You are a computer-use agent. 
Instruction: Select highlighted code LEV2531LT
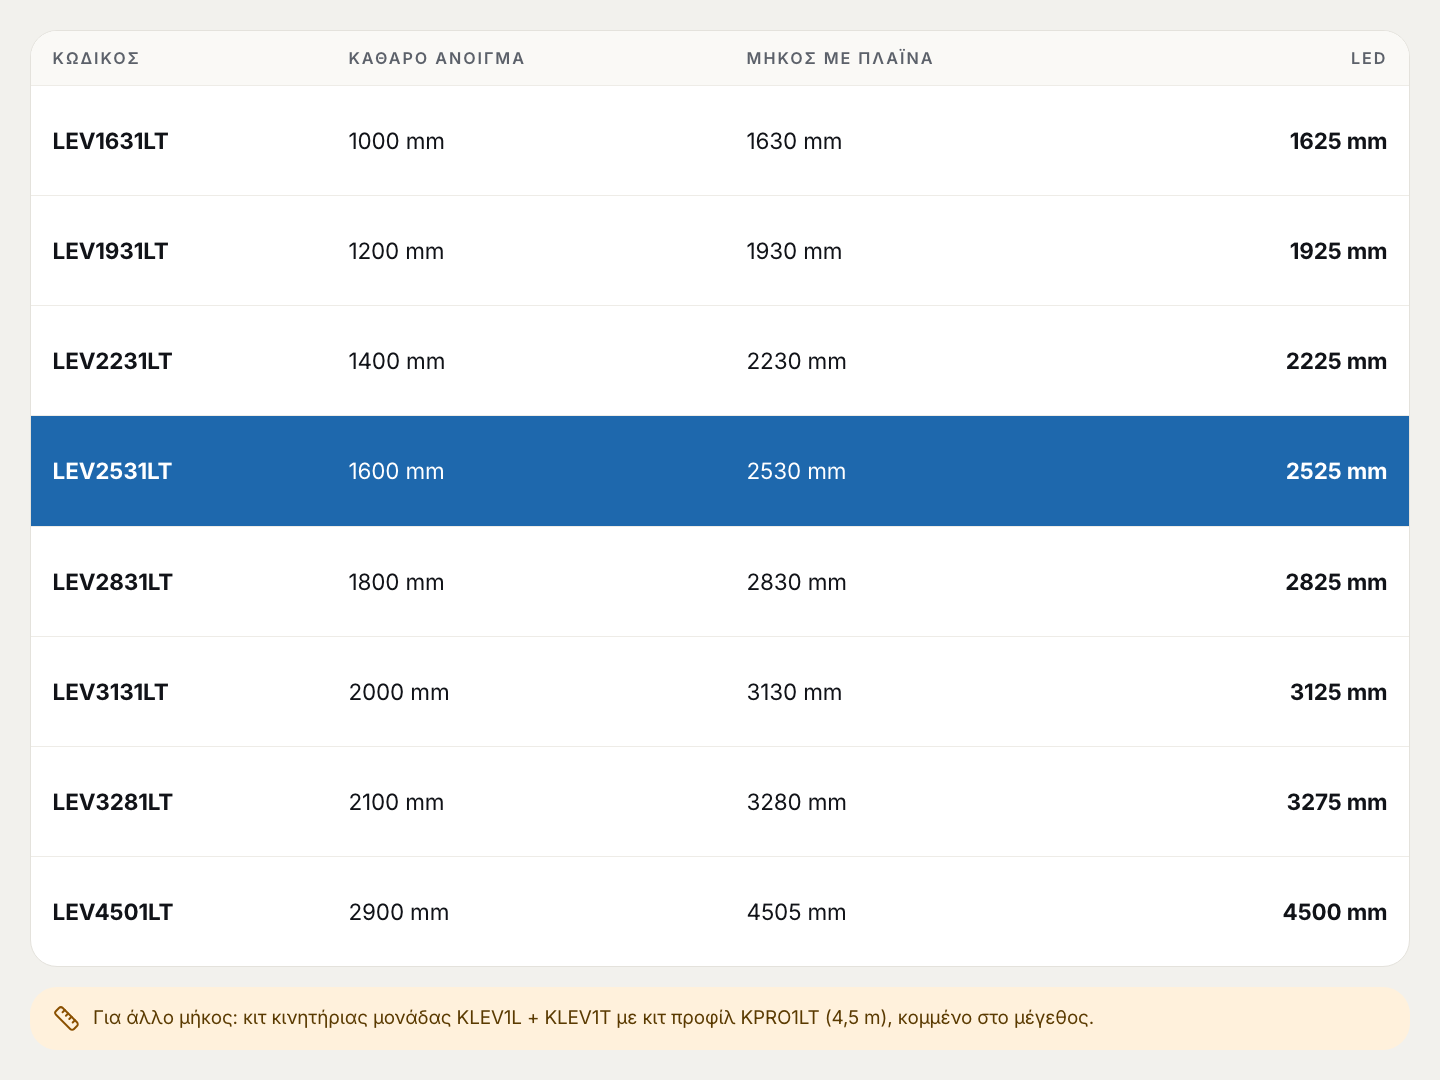[112, 471]
